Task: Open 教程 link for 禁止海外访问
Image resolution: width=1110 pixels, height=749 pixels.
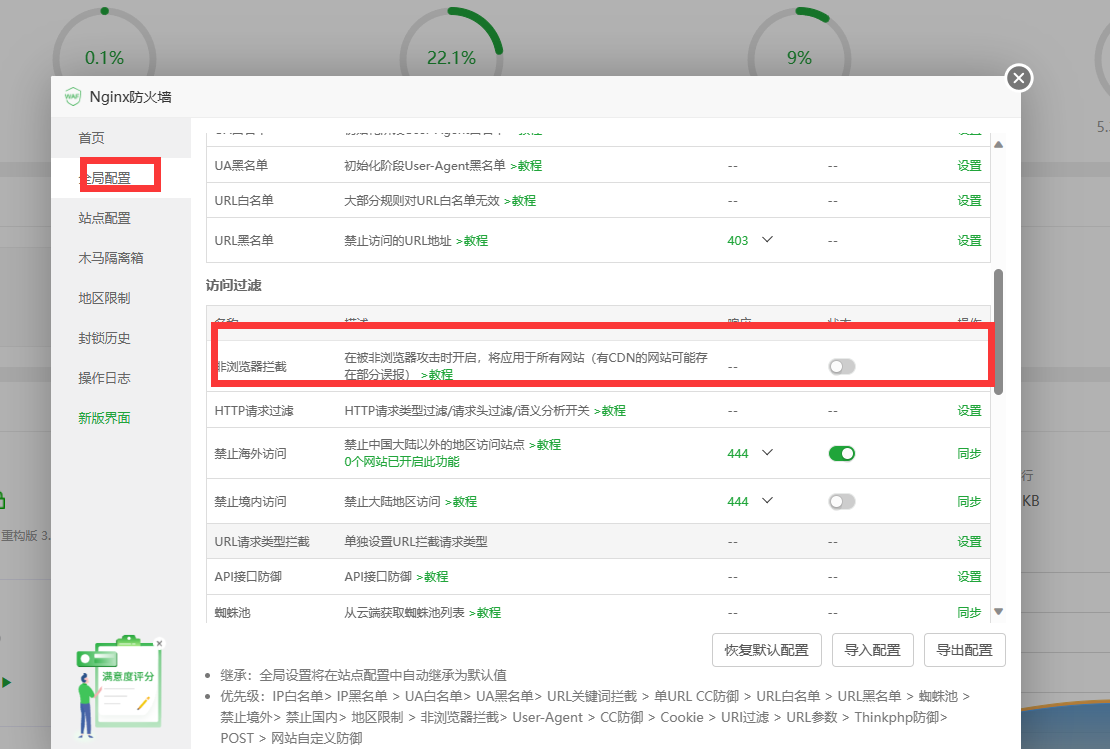Action: 545,445
